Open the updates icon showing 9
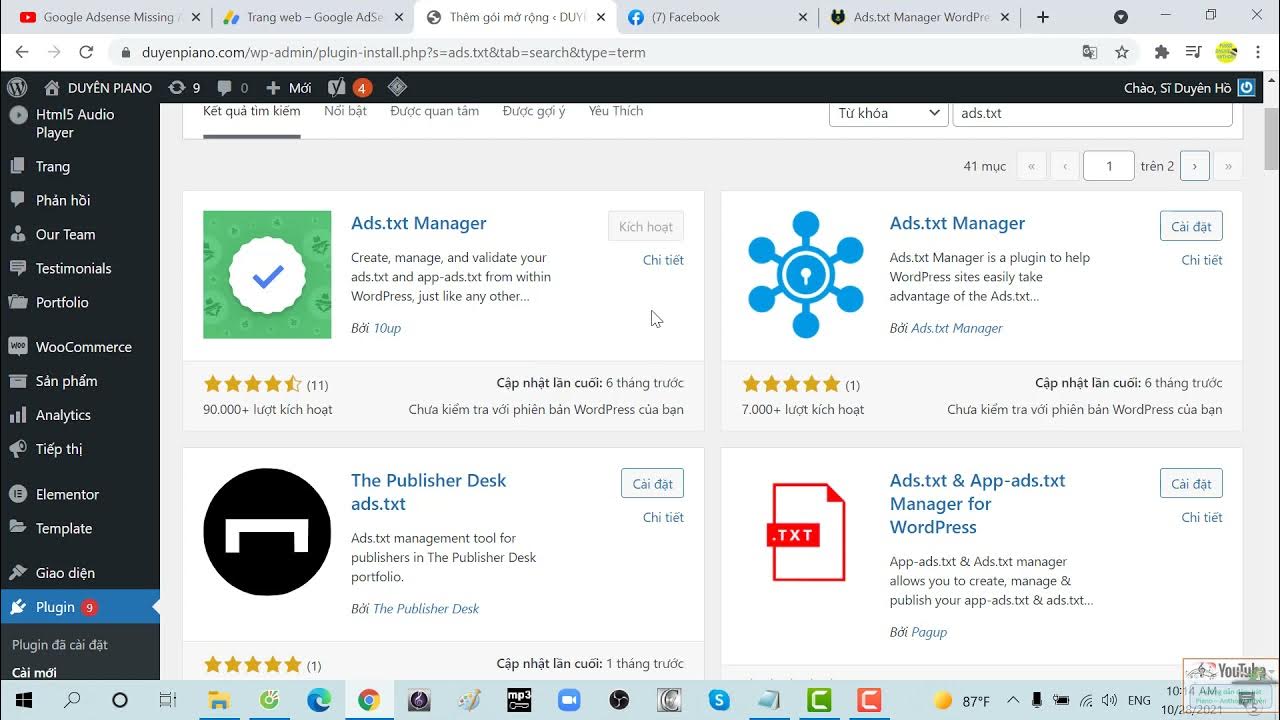 pyautogui.click(x=184, y=88)
